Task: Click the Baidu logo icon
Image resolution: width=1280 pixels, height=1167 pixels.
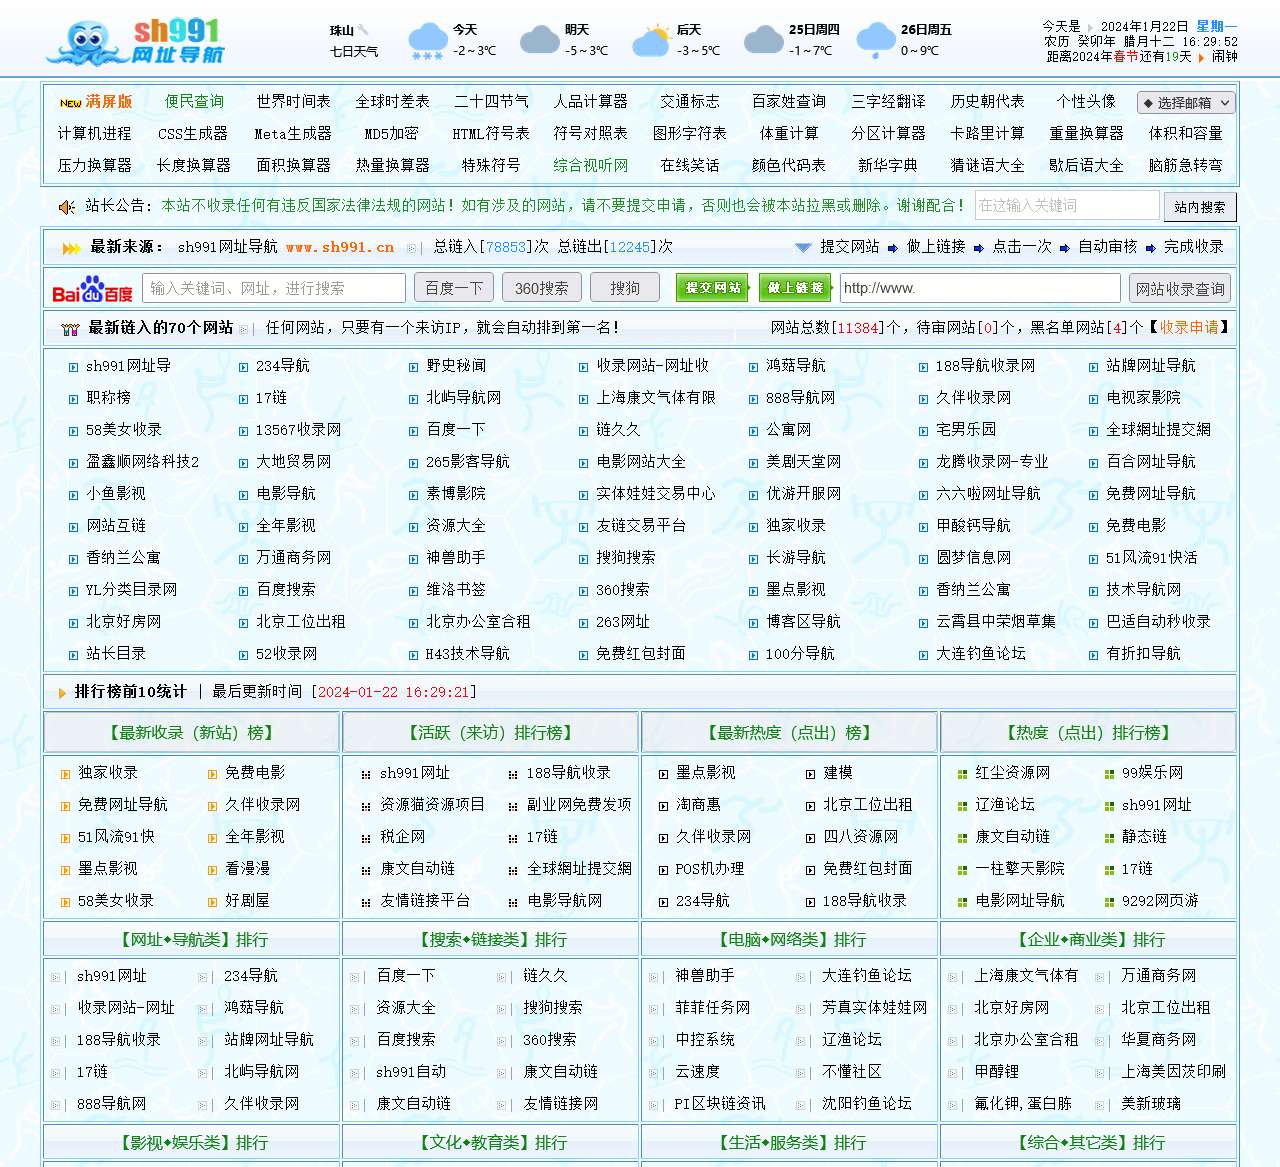Action: click(93, 289)
